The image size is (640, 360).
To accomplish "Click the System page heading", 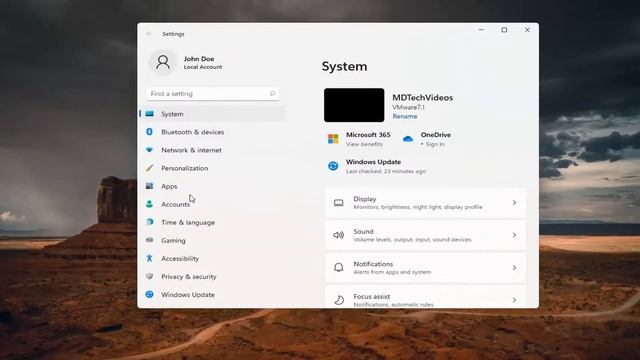I will 344,66.
